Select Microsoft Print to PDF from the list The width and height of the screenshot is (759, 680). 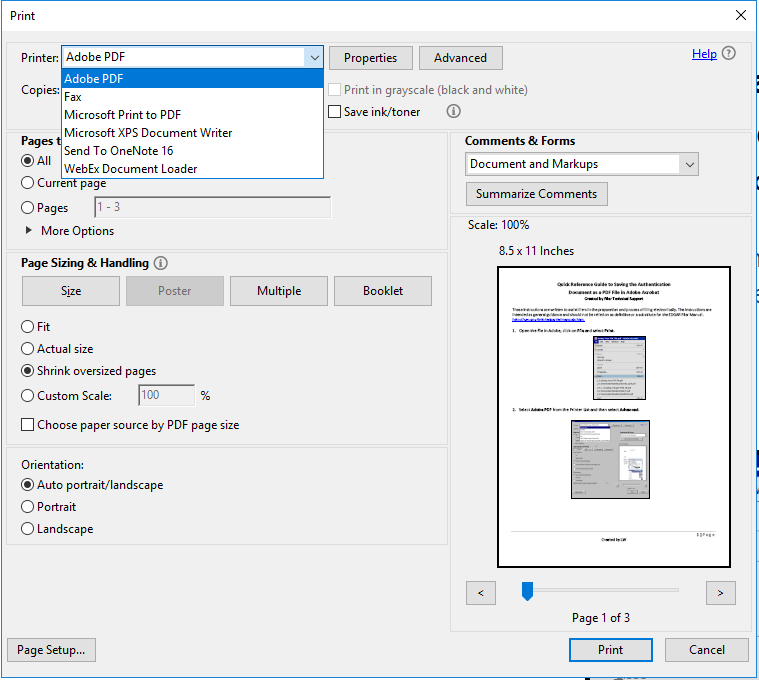click(122, 115)
